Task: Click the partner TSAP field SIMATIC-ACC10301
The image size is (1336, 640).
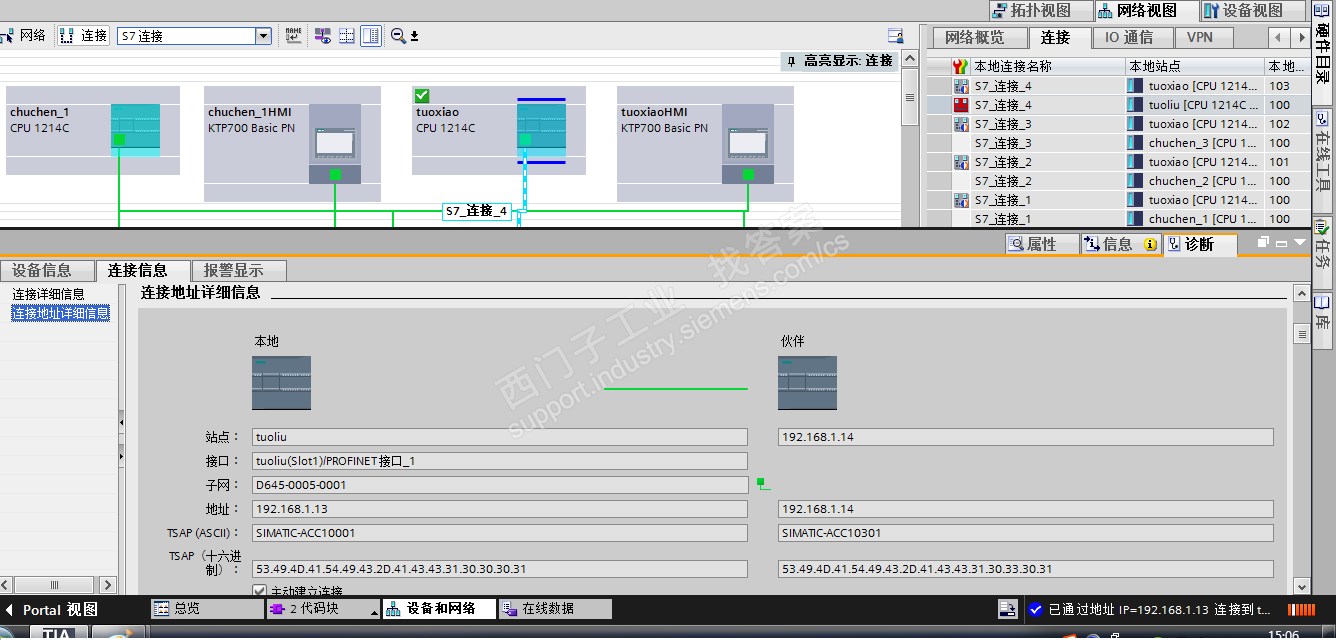Action: [1026, 533]
